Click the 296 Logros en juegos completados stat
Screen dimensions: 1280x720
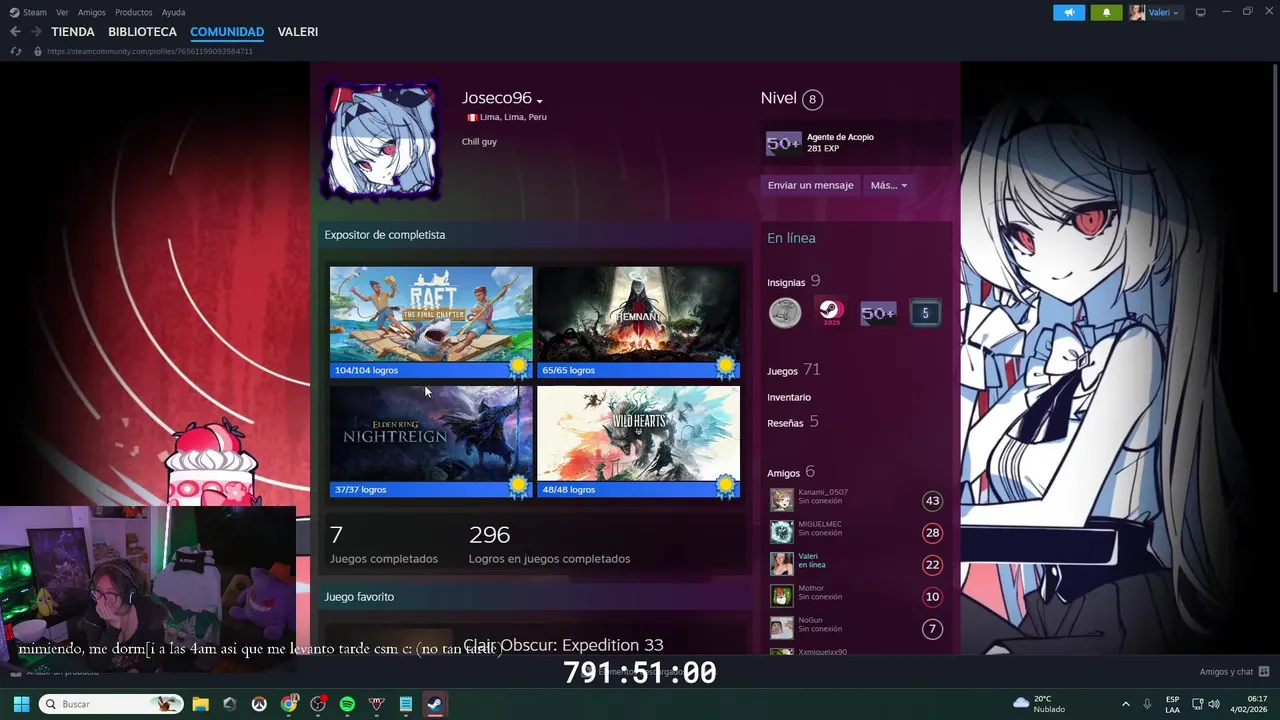[x=549, y=545]
